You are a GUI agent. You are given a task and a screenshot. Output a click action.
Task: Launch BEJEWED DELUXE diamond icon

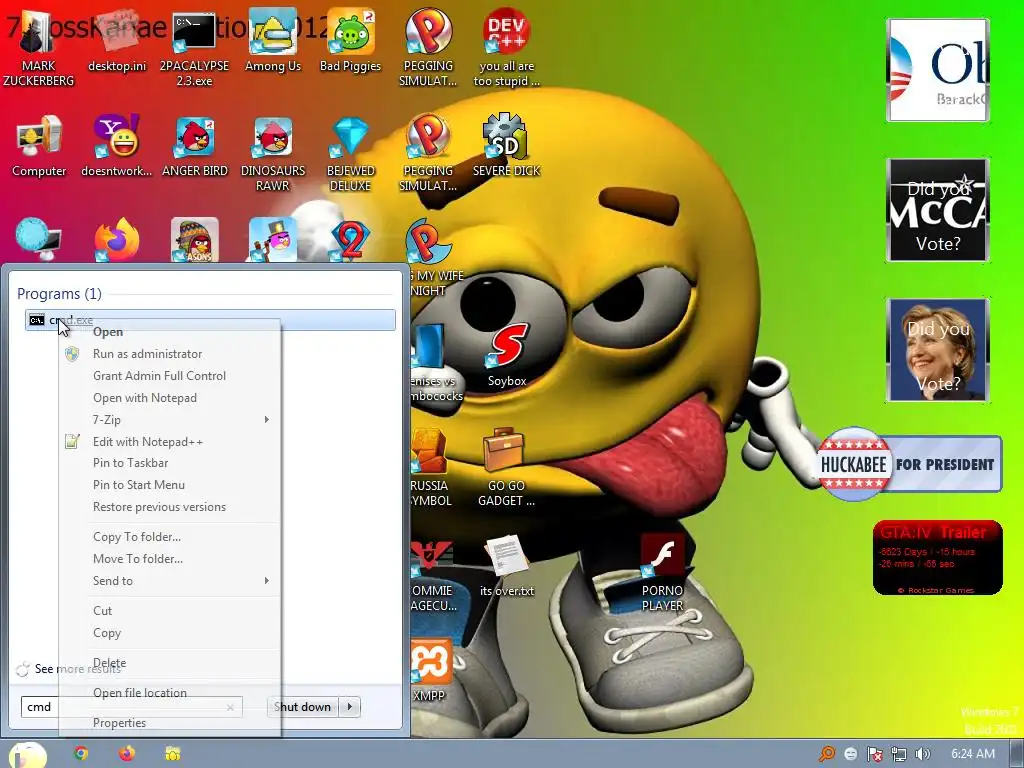click(351, 154)
